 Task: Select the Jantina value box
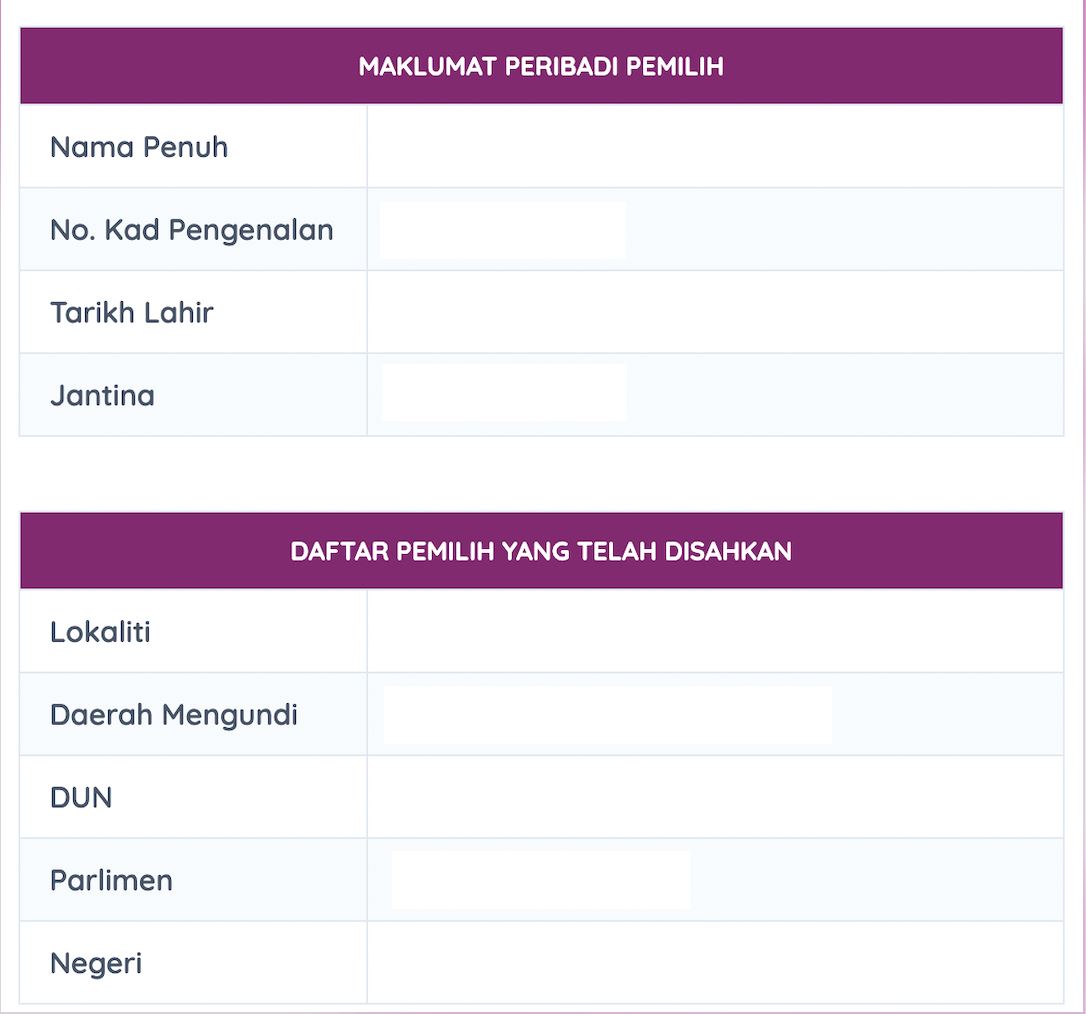coord(504,393)
